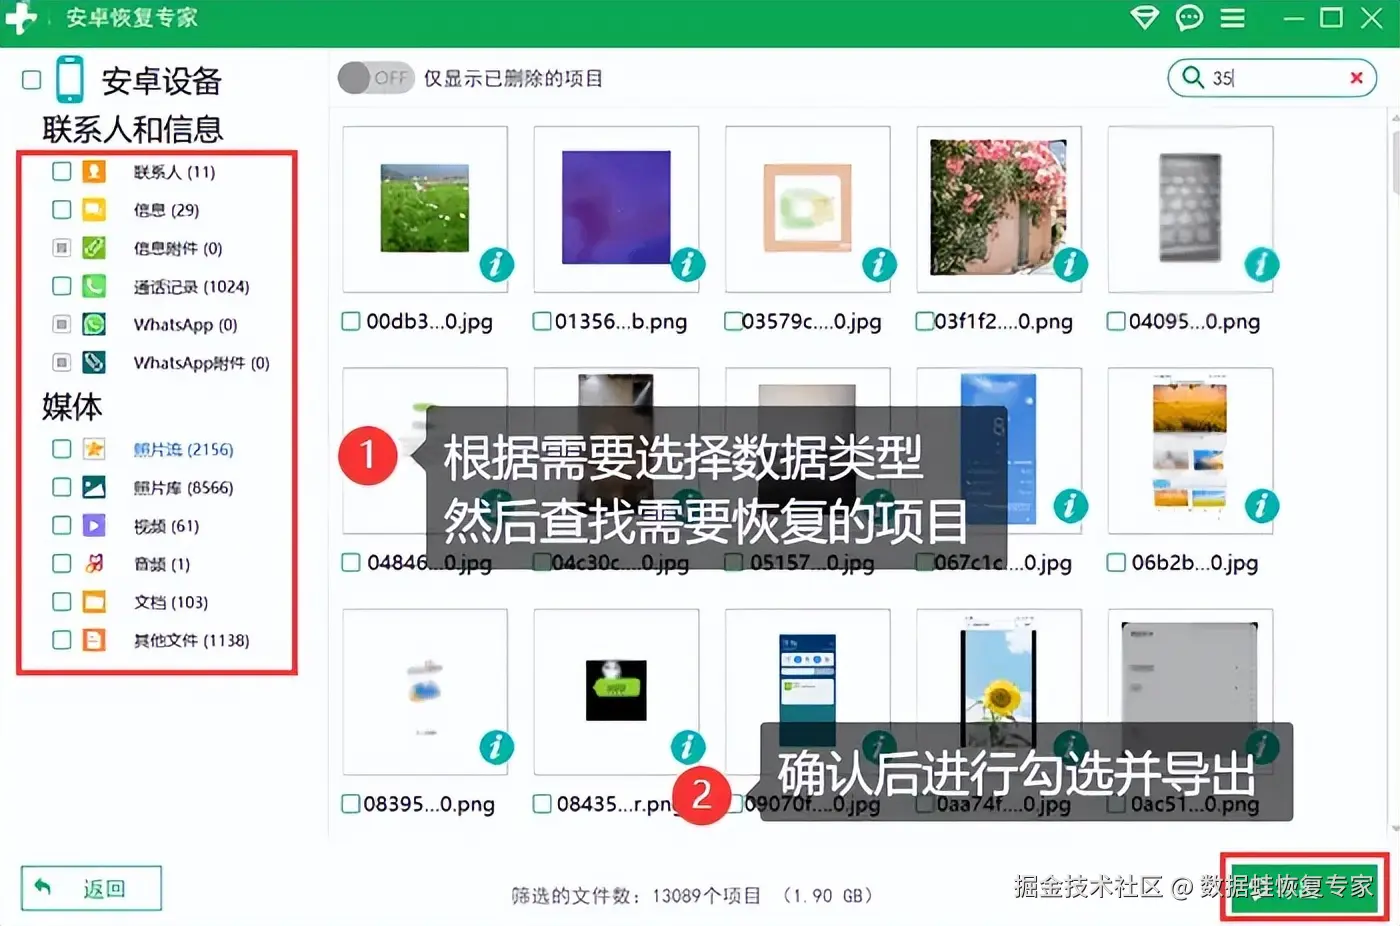The height and width of the screenshot is (926, 1400).
Task: Show info for 00db3...0.jpg thumbnail
Action: click(x=496, y=264)
